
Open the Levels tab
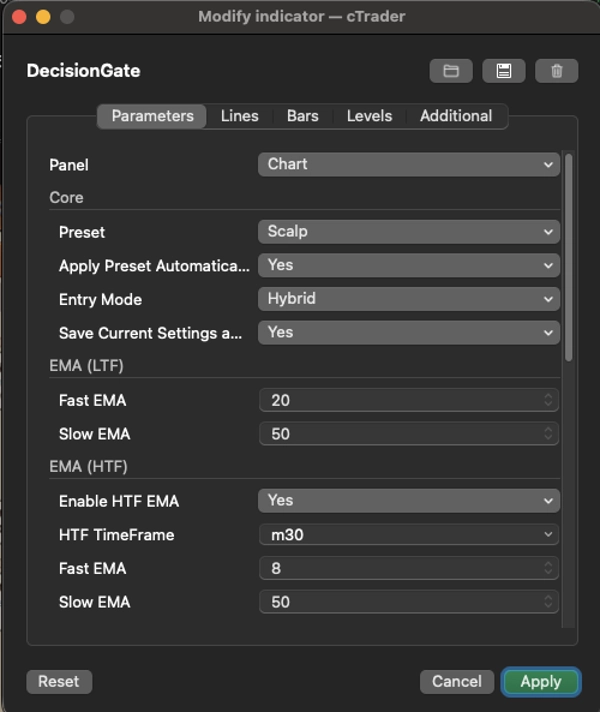click(369, 116)
